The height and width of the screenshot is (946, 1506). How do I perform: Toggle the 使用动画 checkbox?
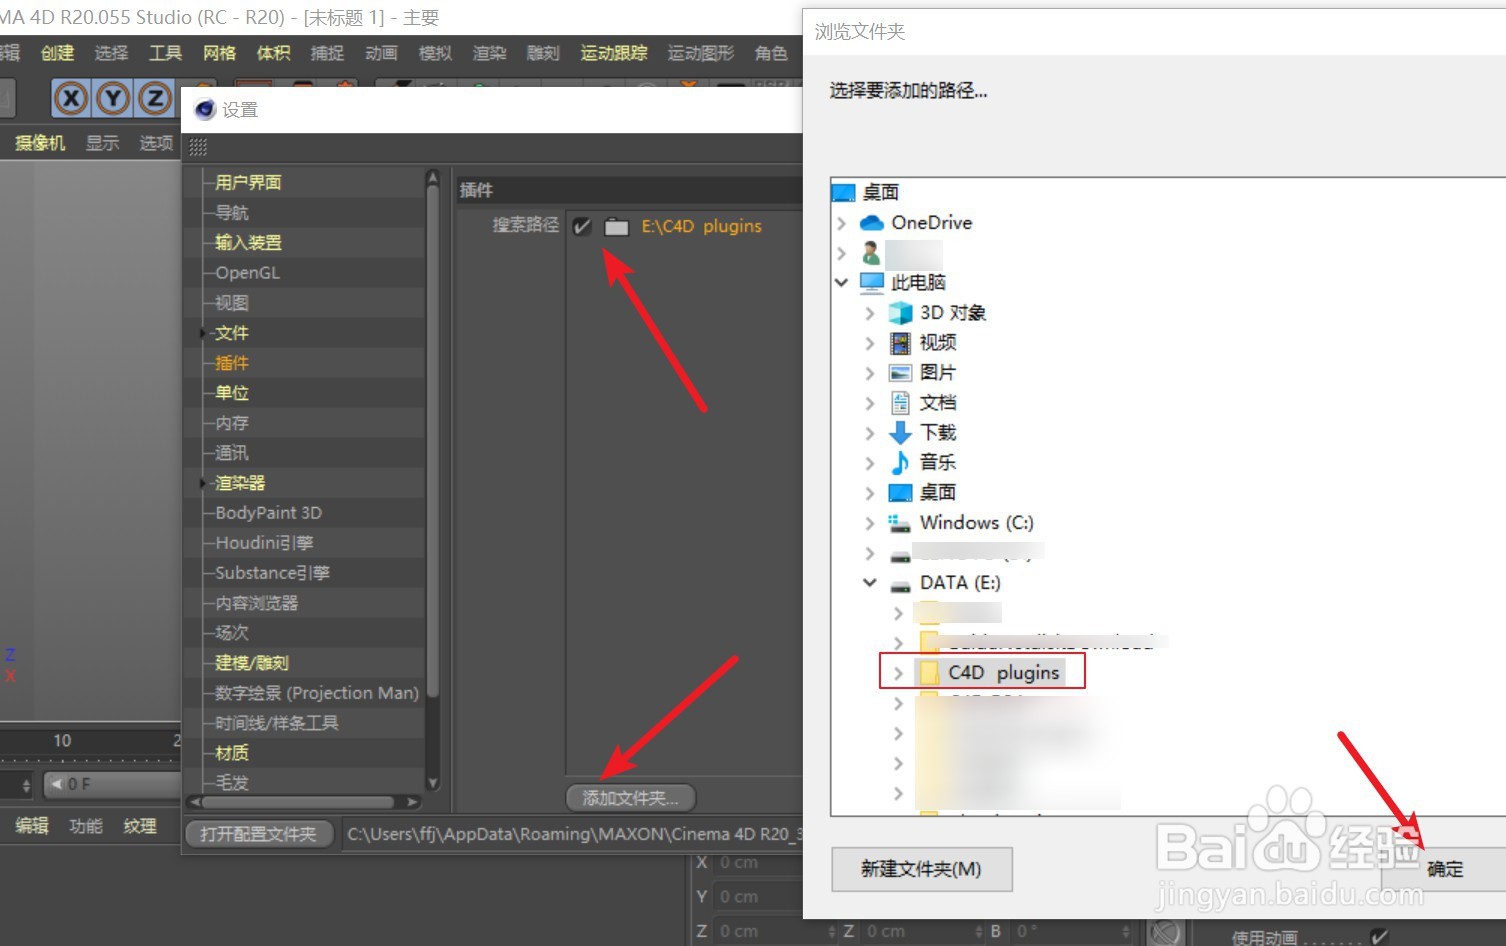pyautogui.click(x=1380, y=936)
